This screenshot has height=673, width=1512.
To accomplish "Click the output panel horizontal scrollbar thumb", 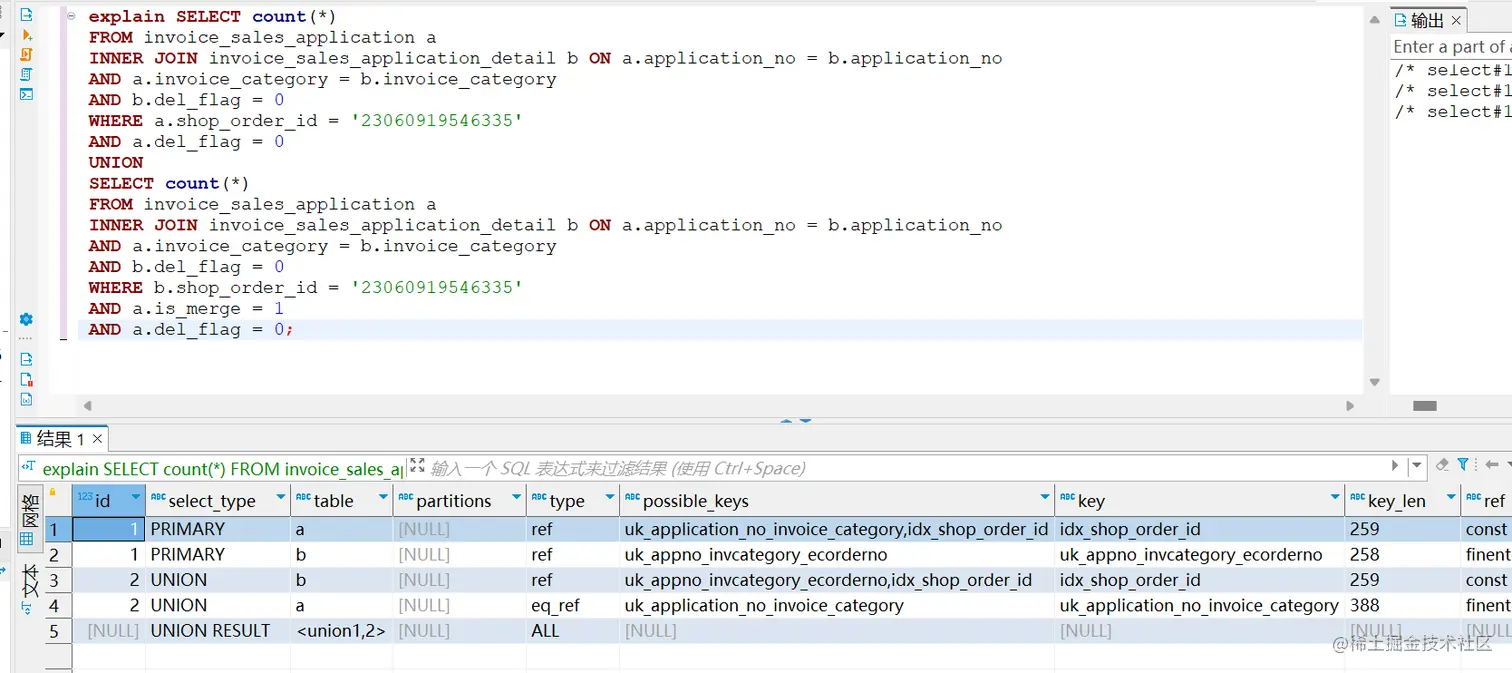I will 1425,406.
